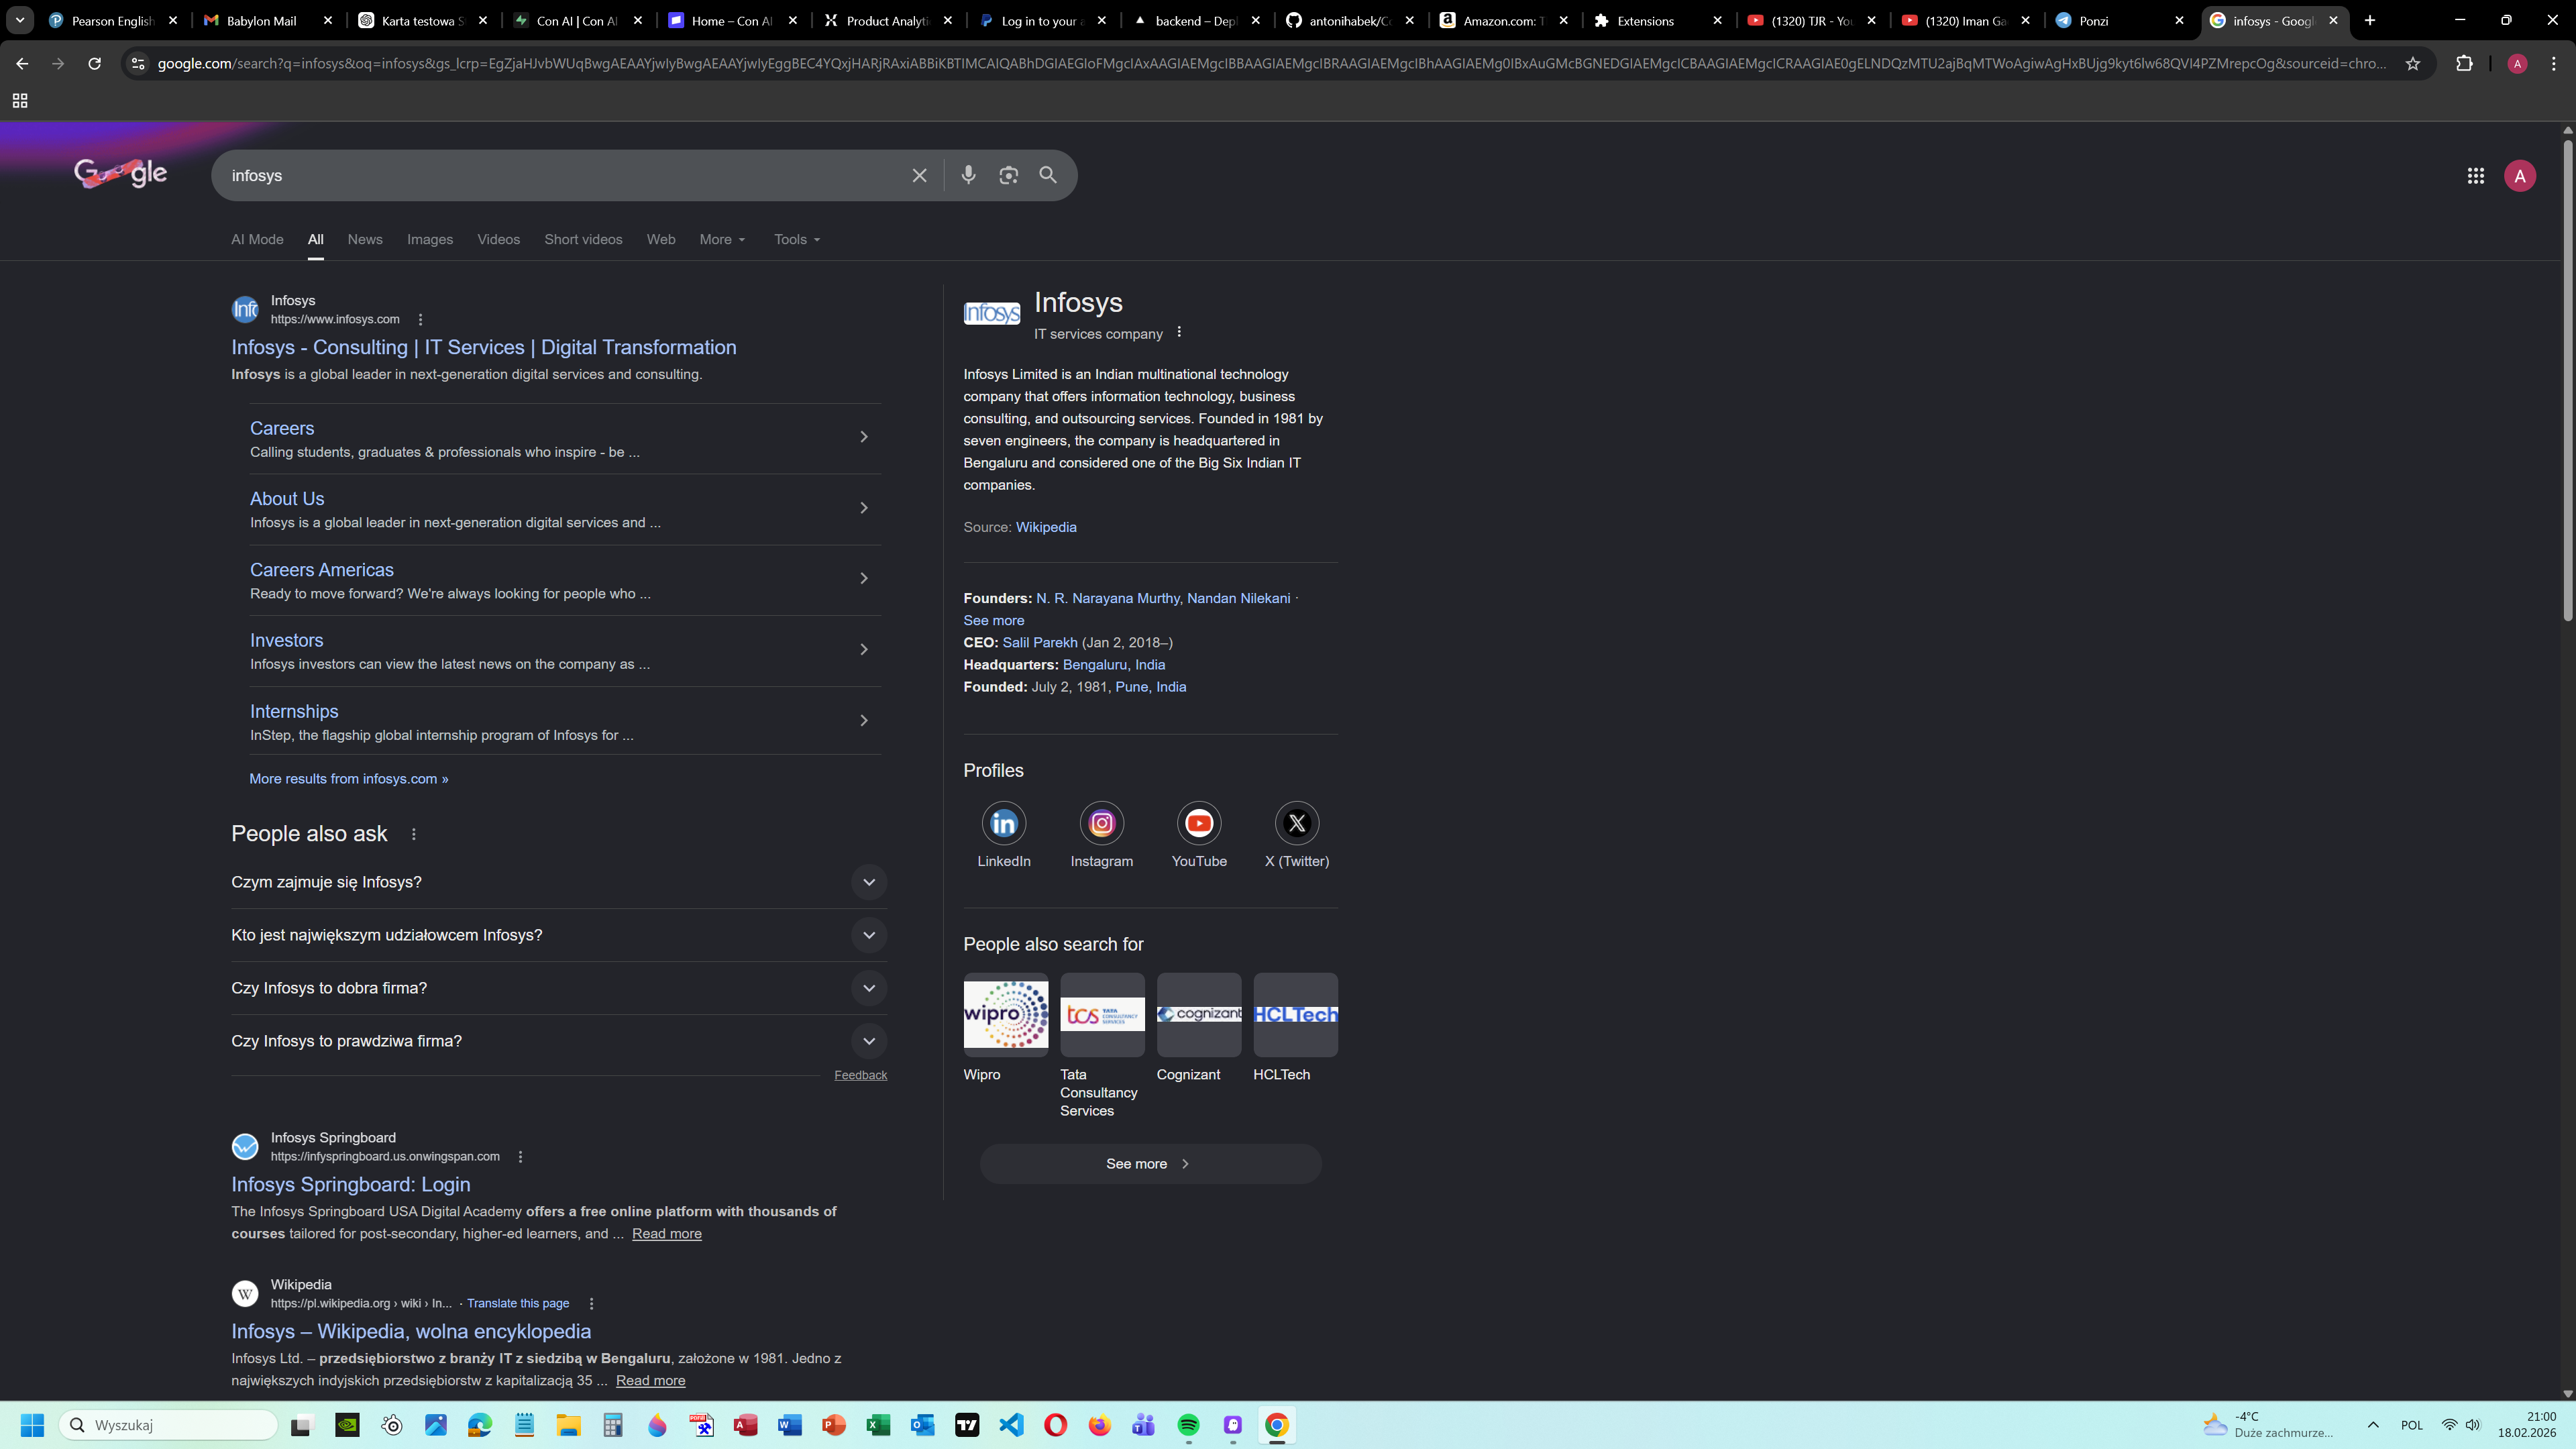Screen dimensions: 2576x1449
Task: Clear the search box with X icon
Action: tap(919, 175)
